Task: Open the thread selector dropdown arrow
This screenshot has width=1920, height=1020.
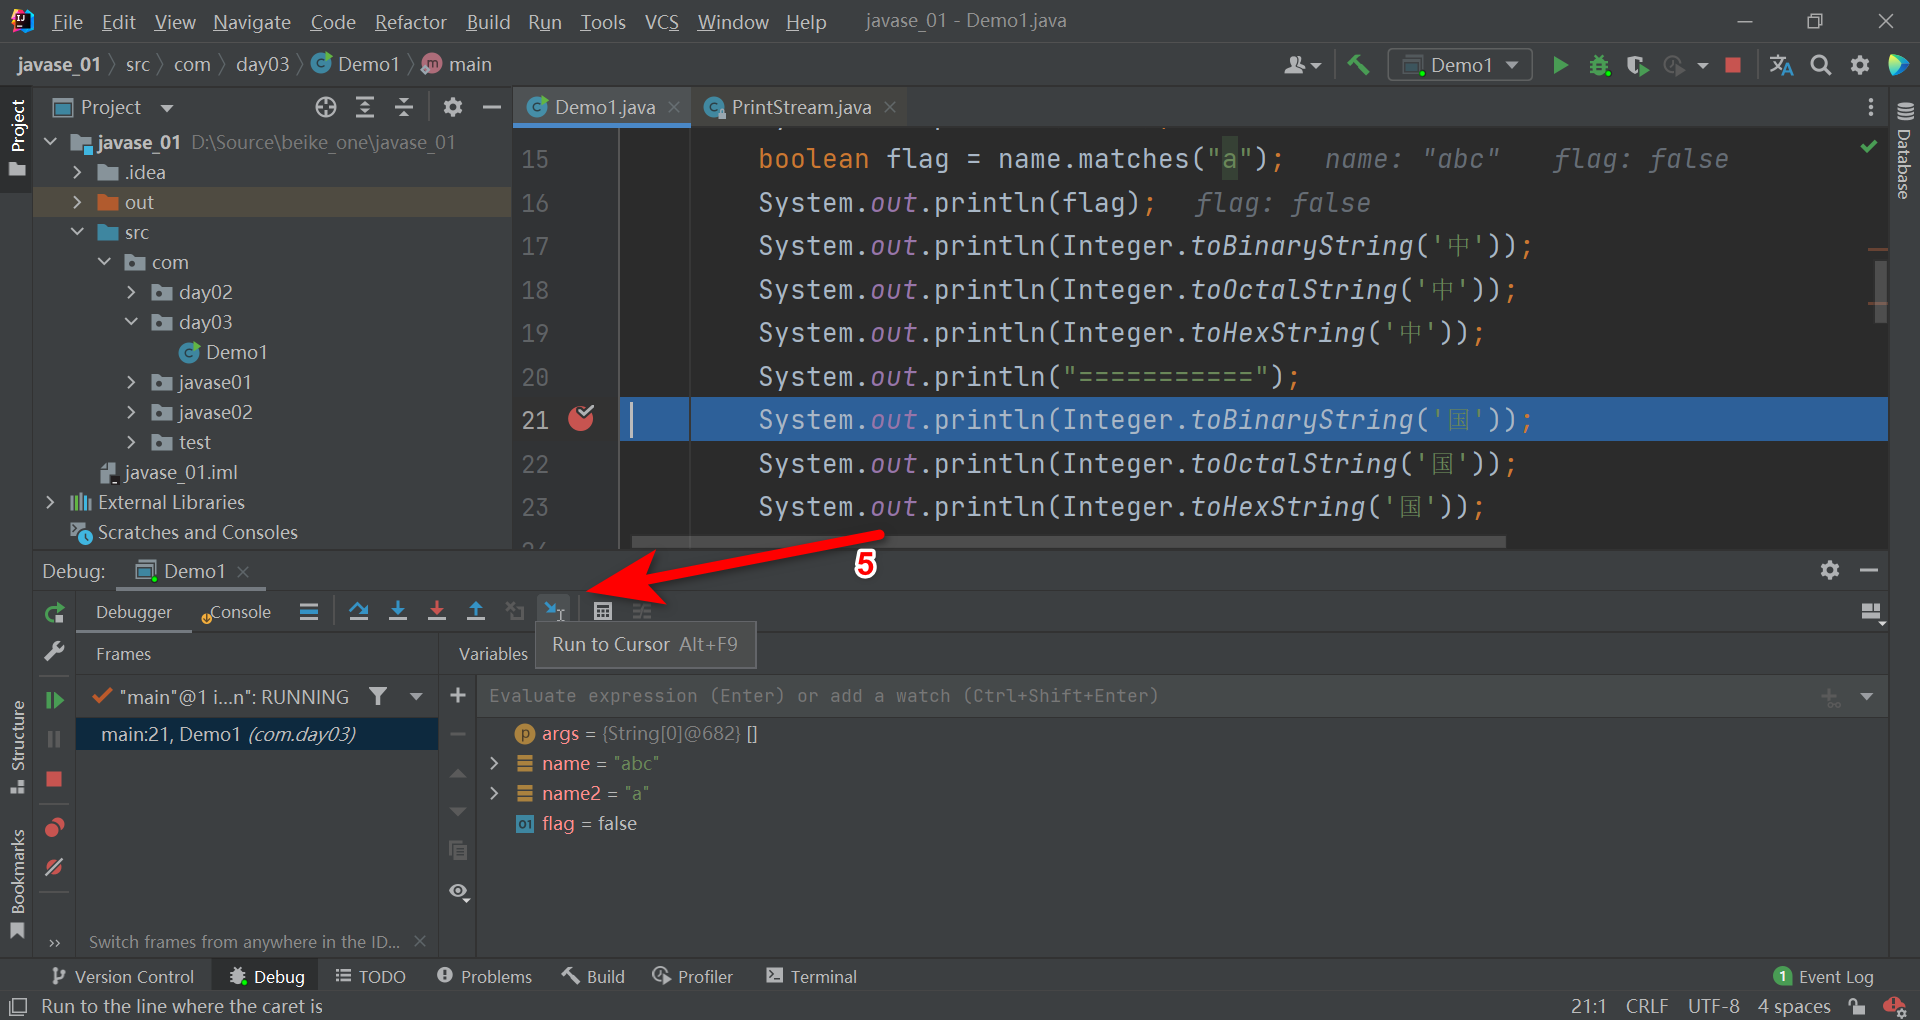Action: point(416,696)
